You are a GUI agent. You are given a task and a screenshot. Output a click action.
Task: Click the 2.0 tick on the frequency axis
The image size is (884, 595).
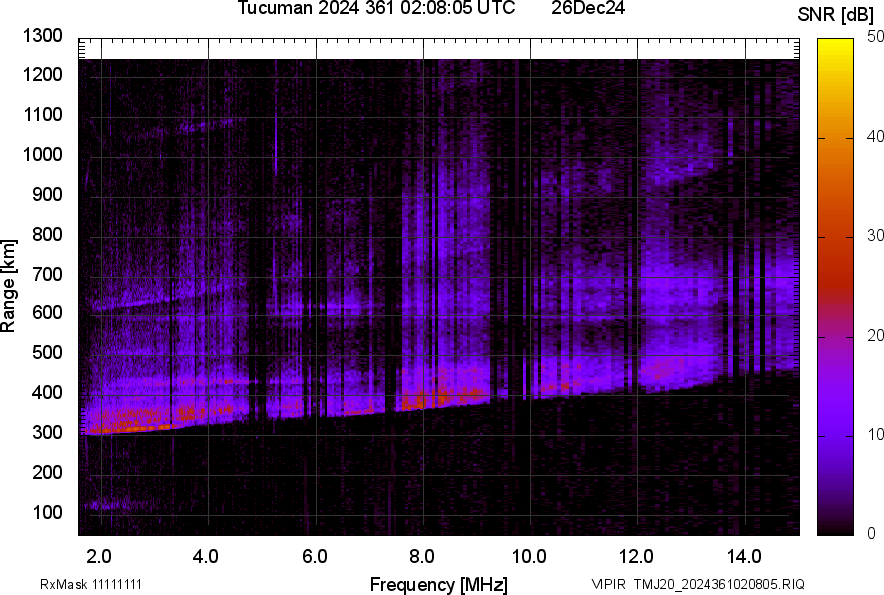coord(99,556)
